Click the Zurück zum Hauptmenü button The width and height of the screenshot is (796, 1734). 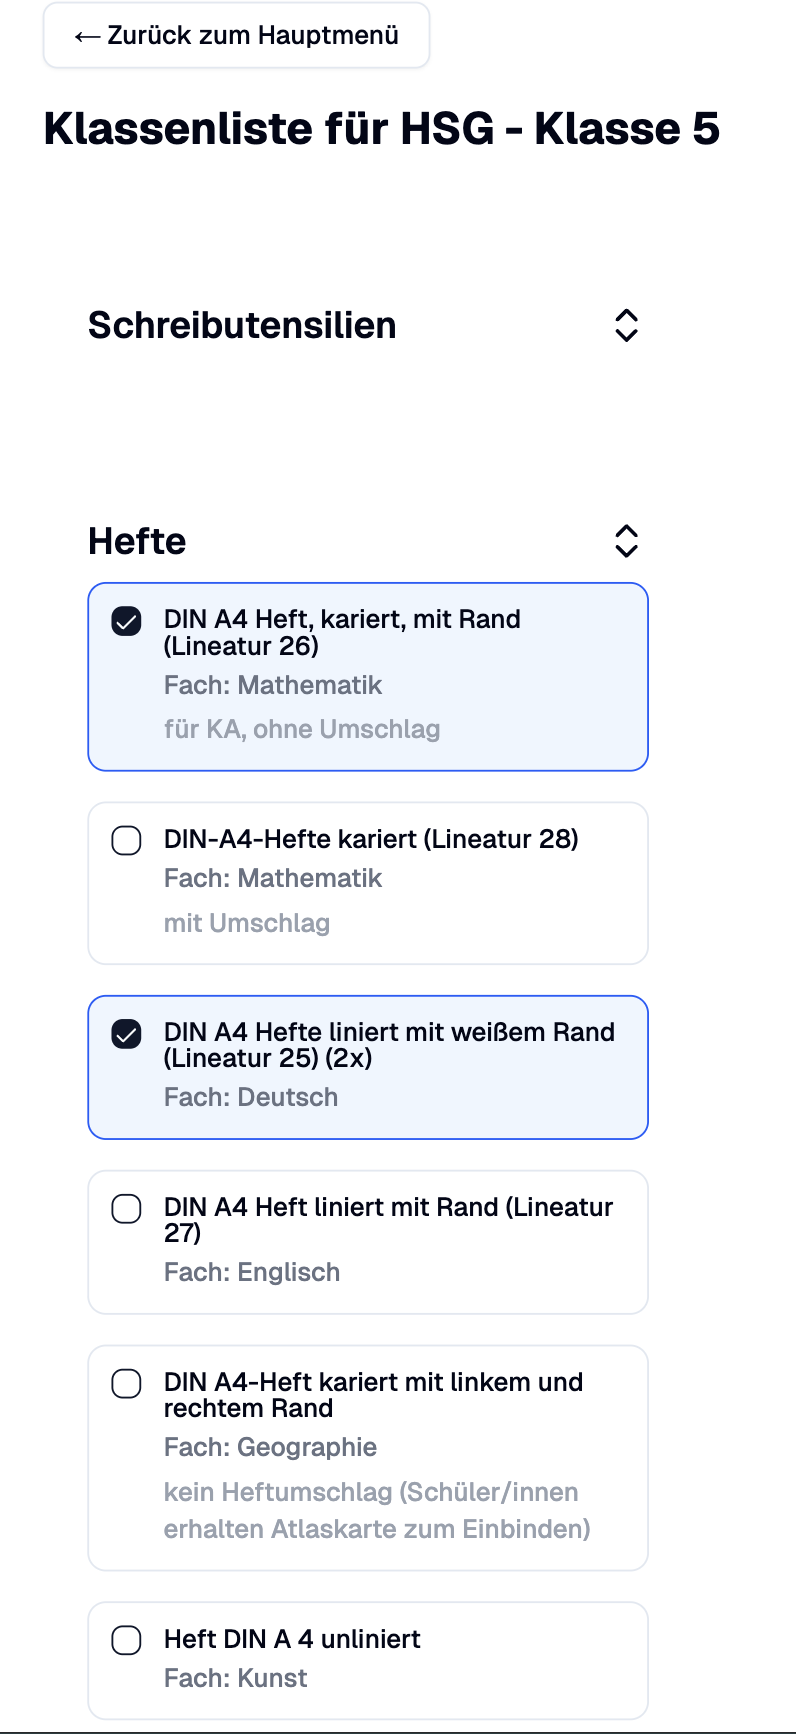pyautogui.click(x=236, y=36)
